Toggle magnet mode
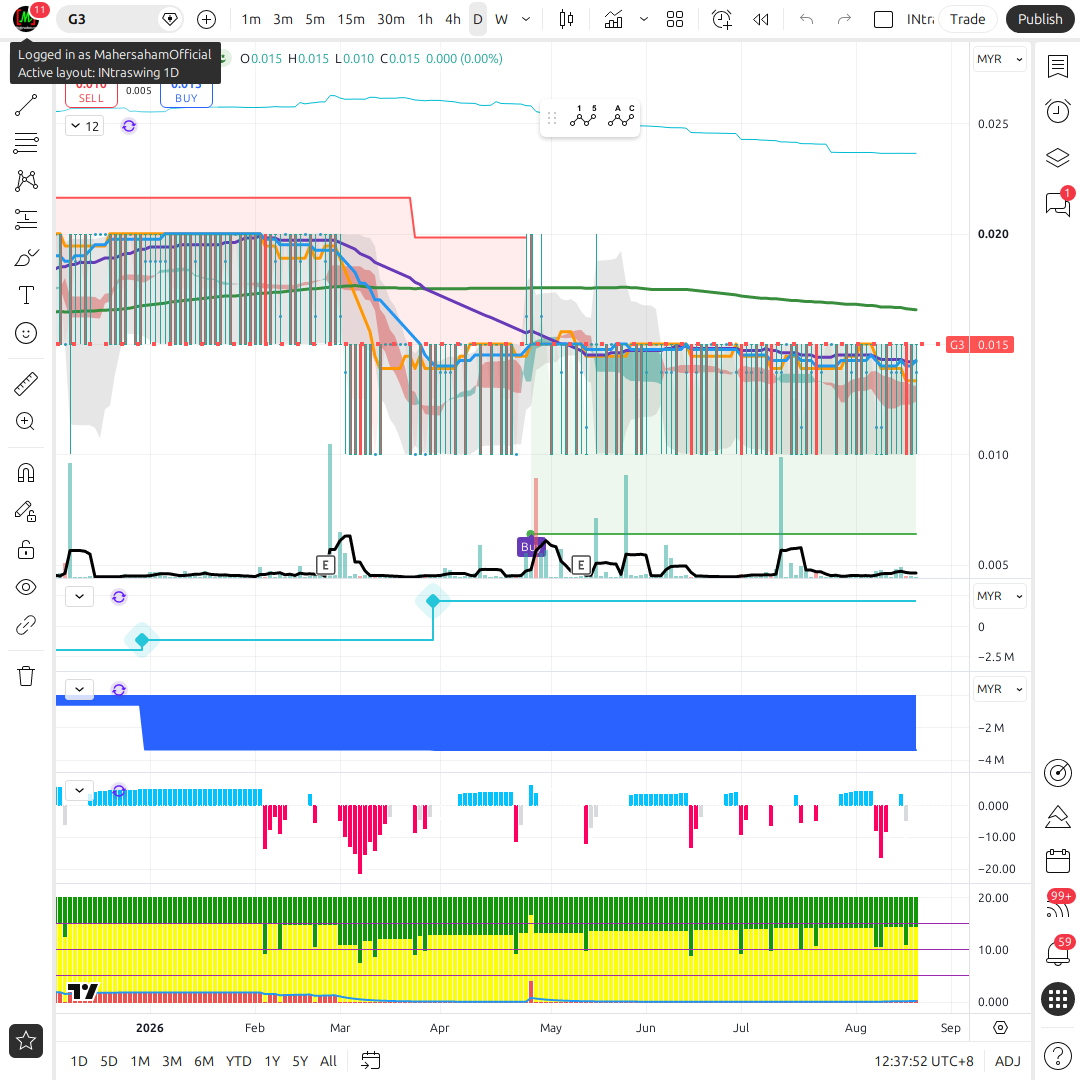 26,473
